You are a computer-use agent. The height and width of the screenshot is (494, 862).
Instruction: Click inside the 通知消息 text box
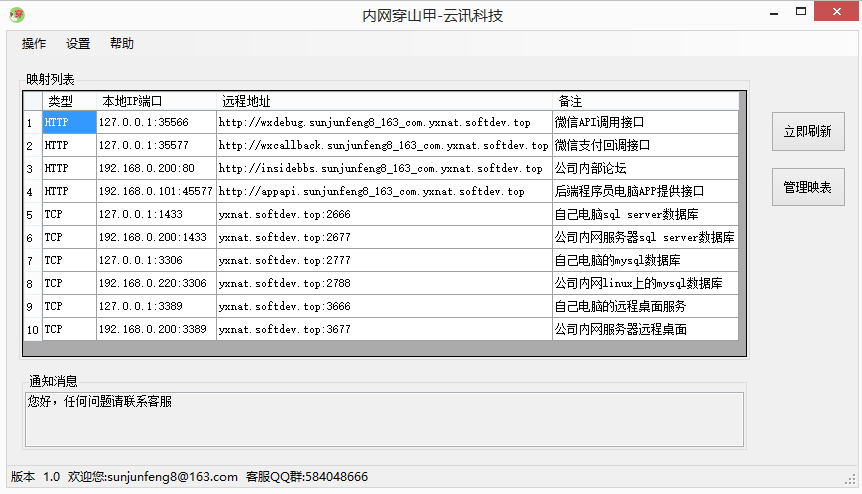(384, 419)
